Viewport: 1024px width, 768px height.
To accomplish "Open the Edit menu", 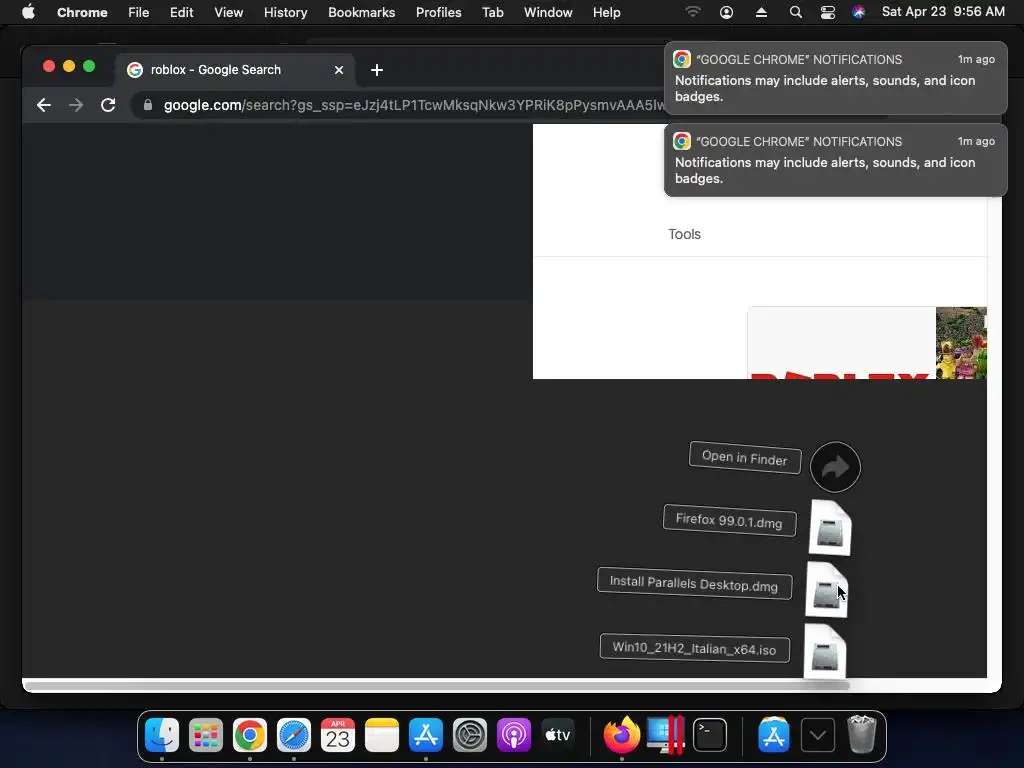I will (x=182, y=12).
